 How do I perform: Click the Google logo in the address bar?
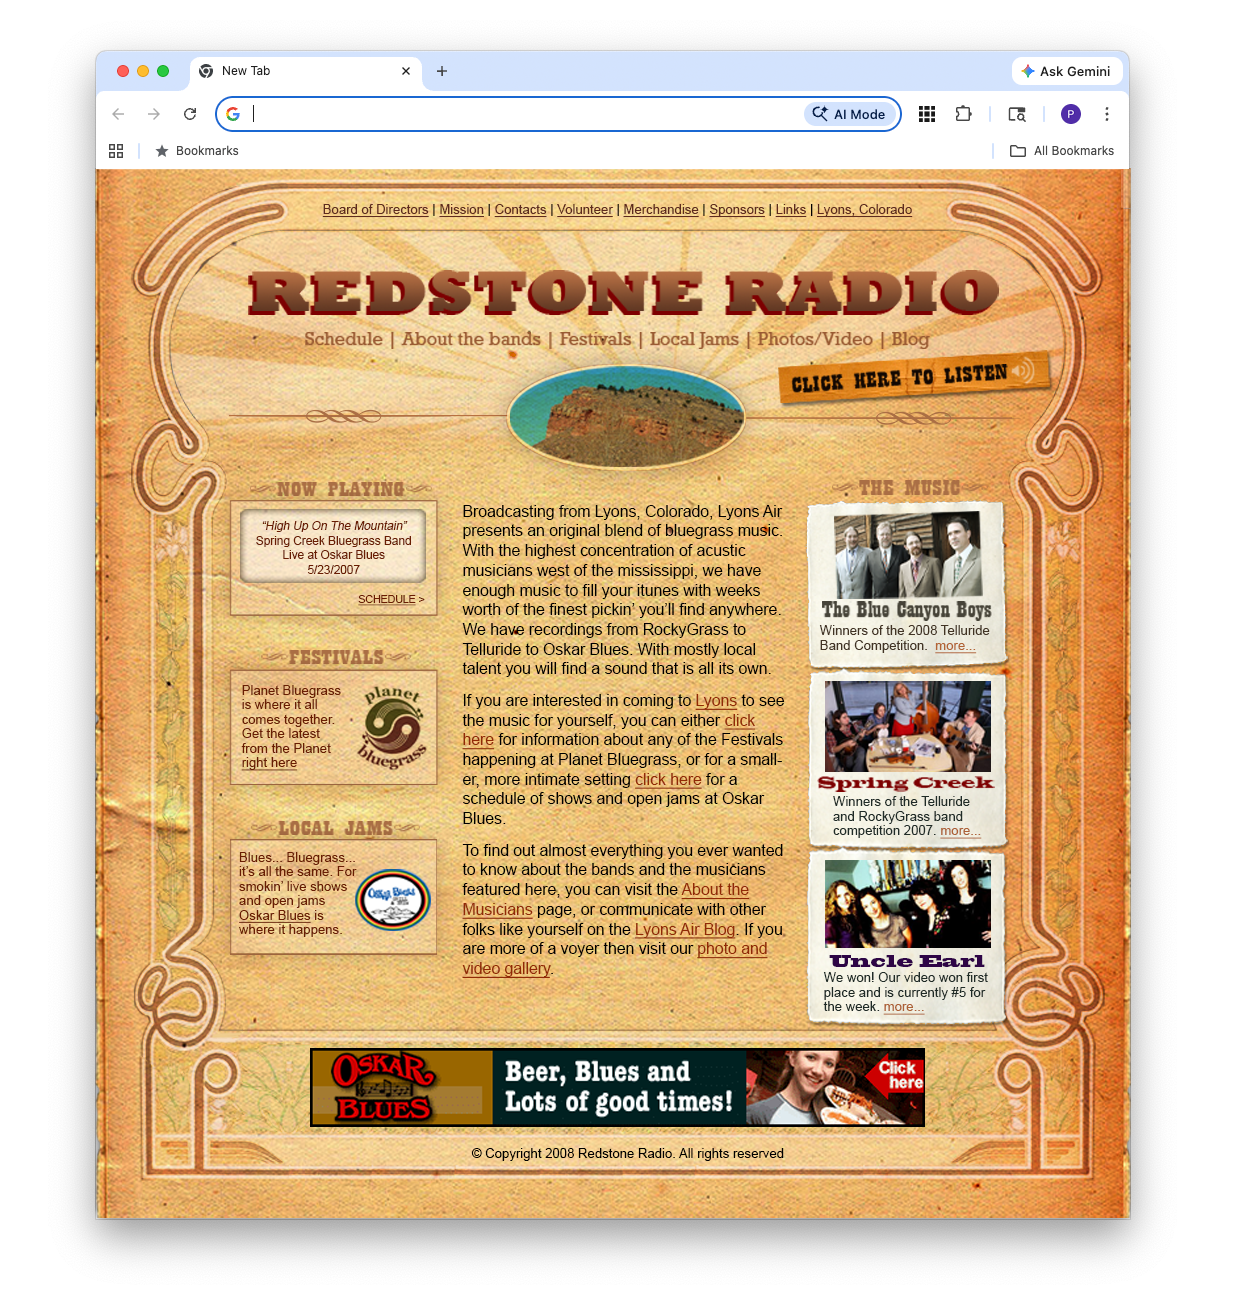tap(233, 114)
